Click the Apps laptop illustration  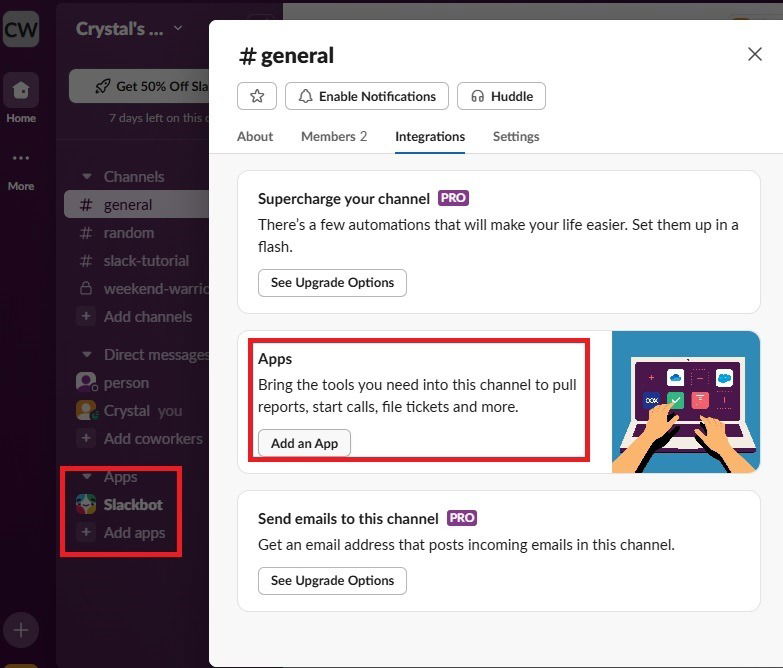686,402
